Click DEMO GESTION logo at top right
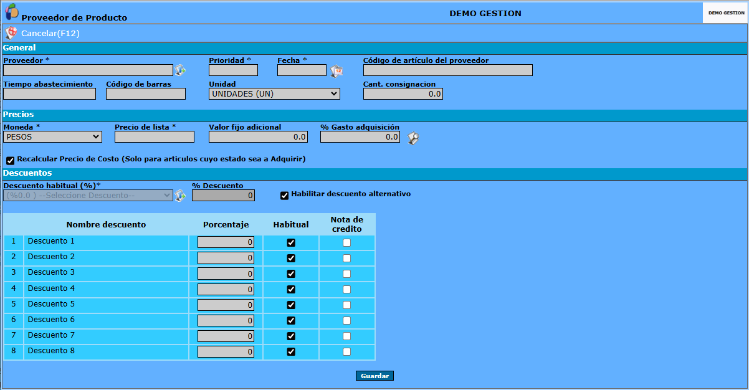 (725, 13)
